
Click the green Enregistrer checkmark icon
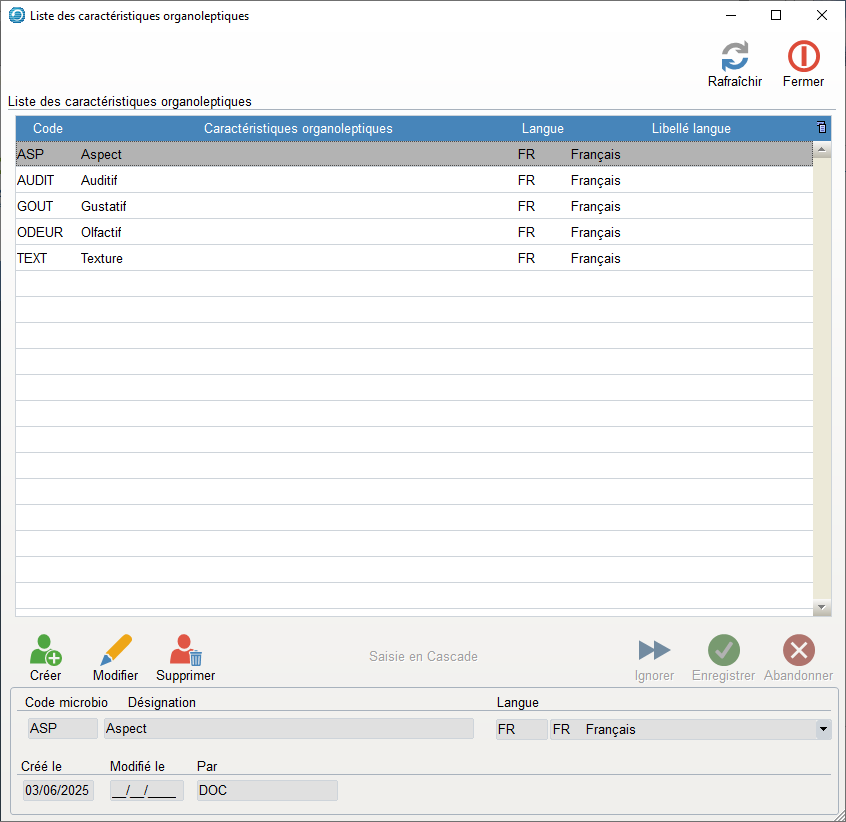[723, 651]
